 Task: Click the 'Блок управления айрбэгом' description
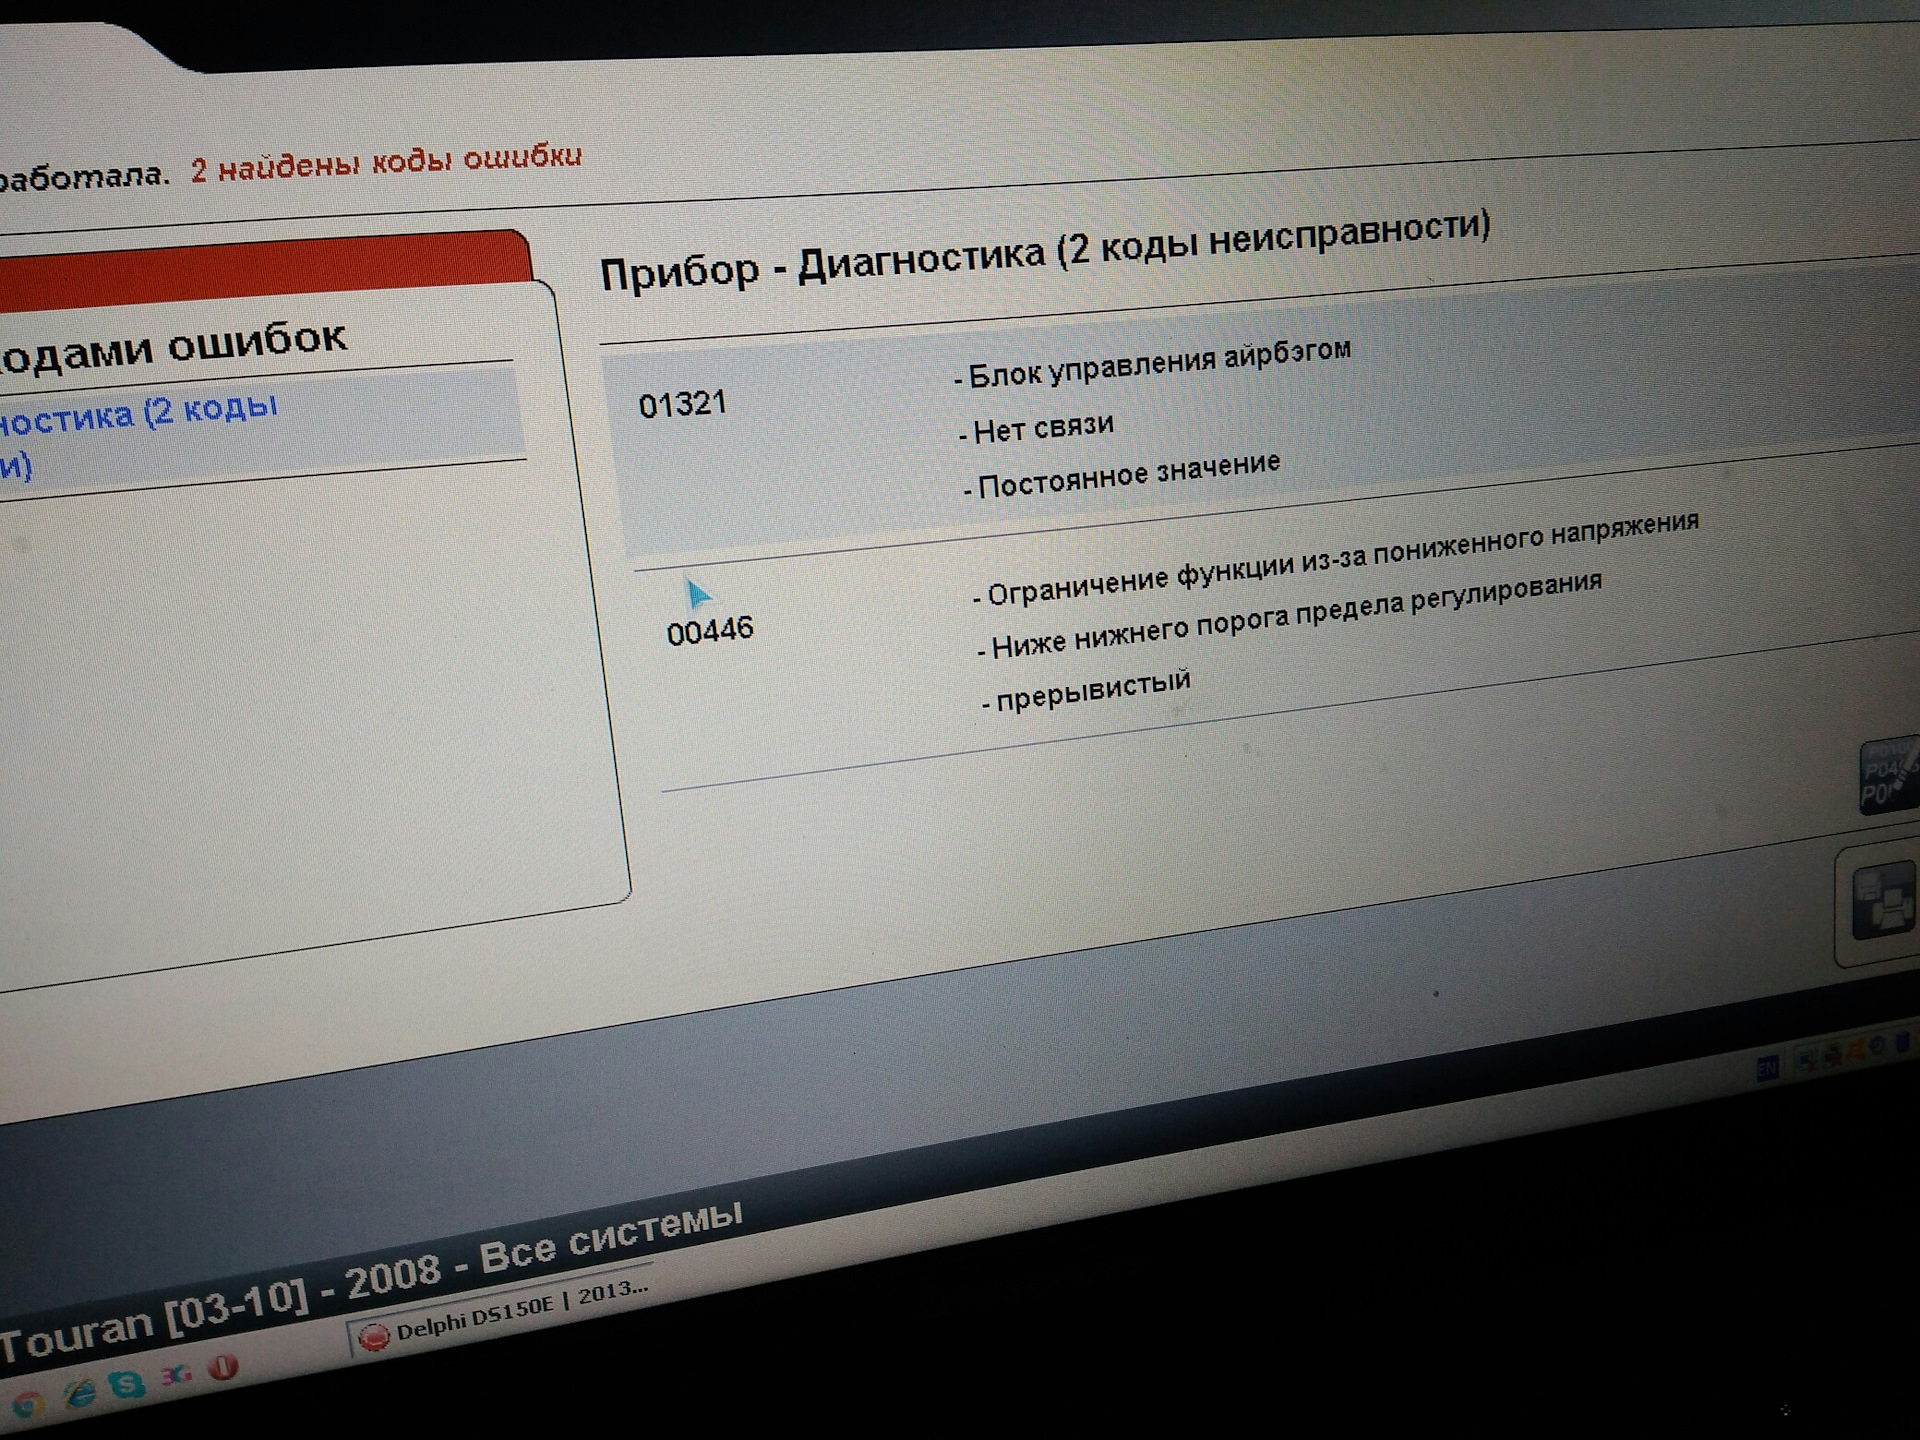tap(1153, 364)
